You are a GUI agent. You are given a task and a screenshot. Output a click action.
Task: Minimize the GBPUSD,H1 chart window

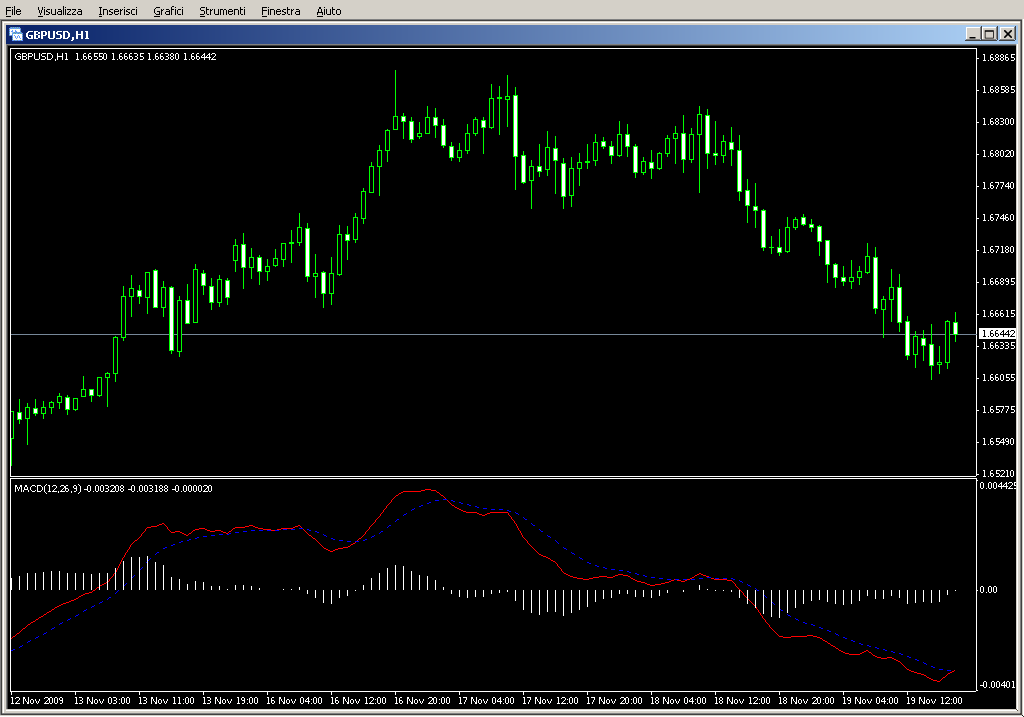972,34
